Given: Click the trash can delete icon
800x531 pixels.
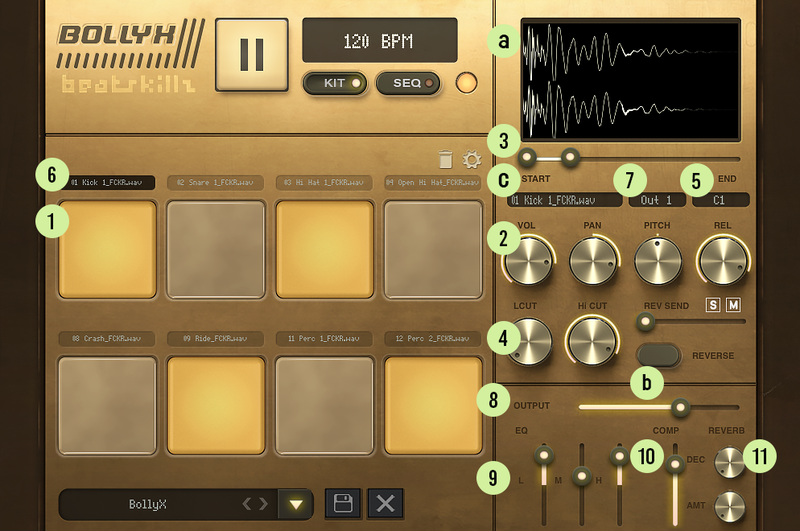Looking at the screenshot, I should point(446,159).
